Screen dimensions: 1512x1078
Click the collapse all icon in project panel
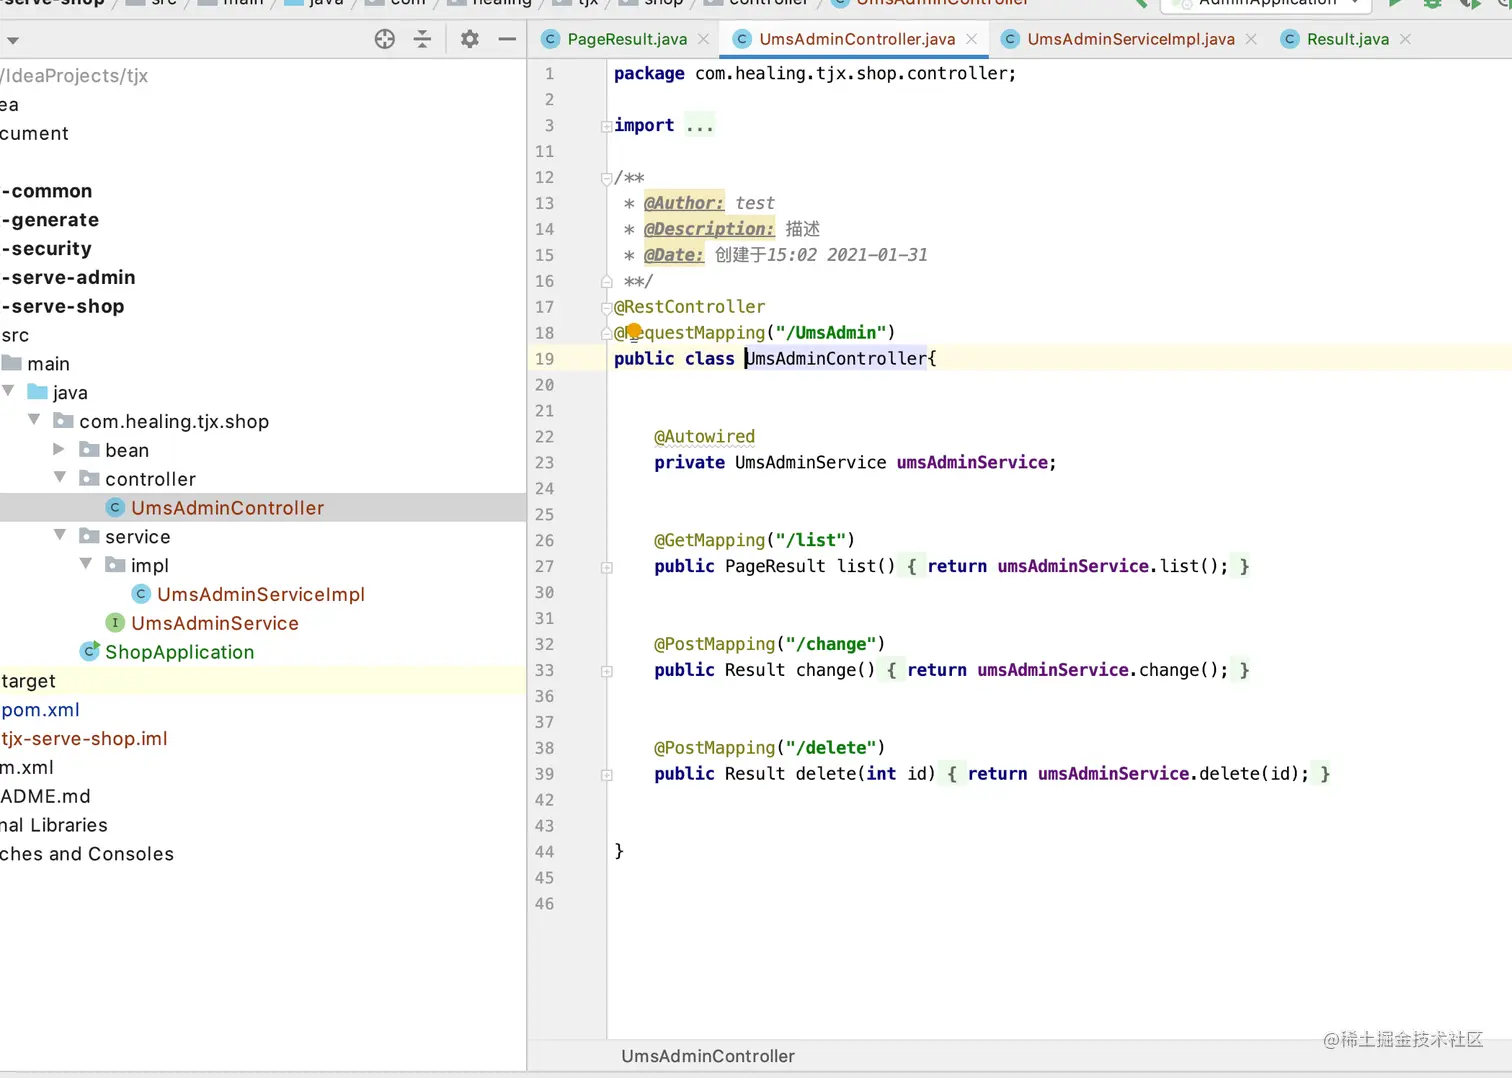422,39
